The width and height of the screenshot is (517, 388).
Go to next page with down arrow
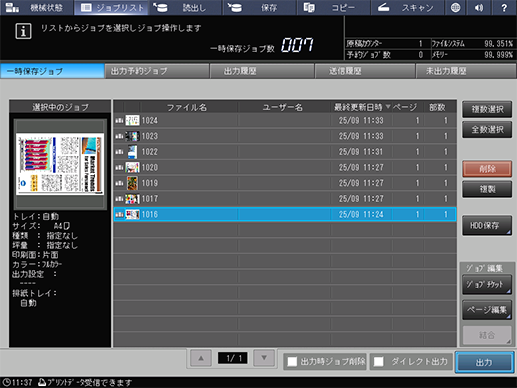pos(264,358)
